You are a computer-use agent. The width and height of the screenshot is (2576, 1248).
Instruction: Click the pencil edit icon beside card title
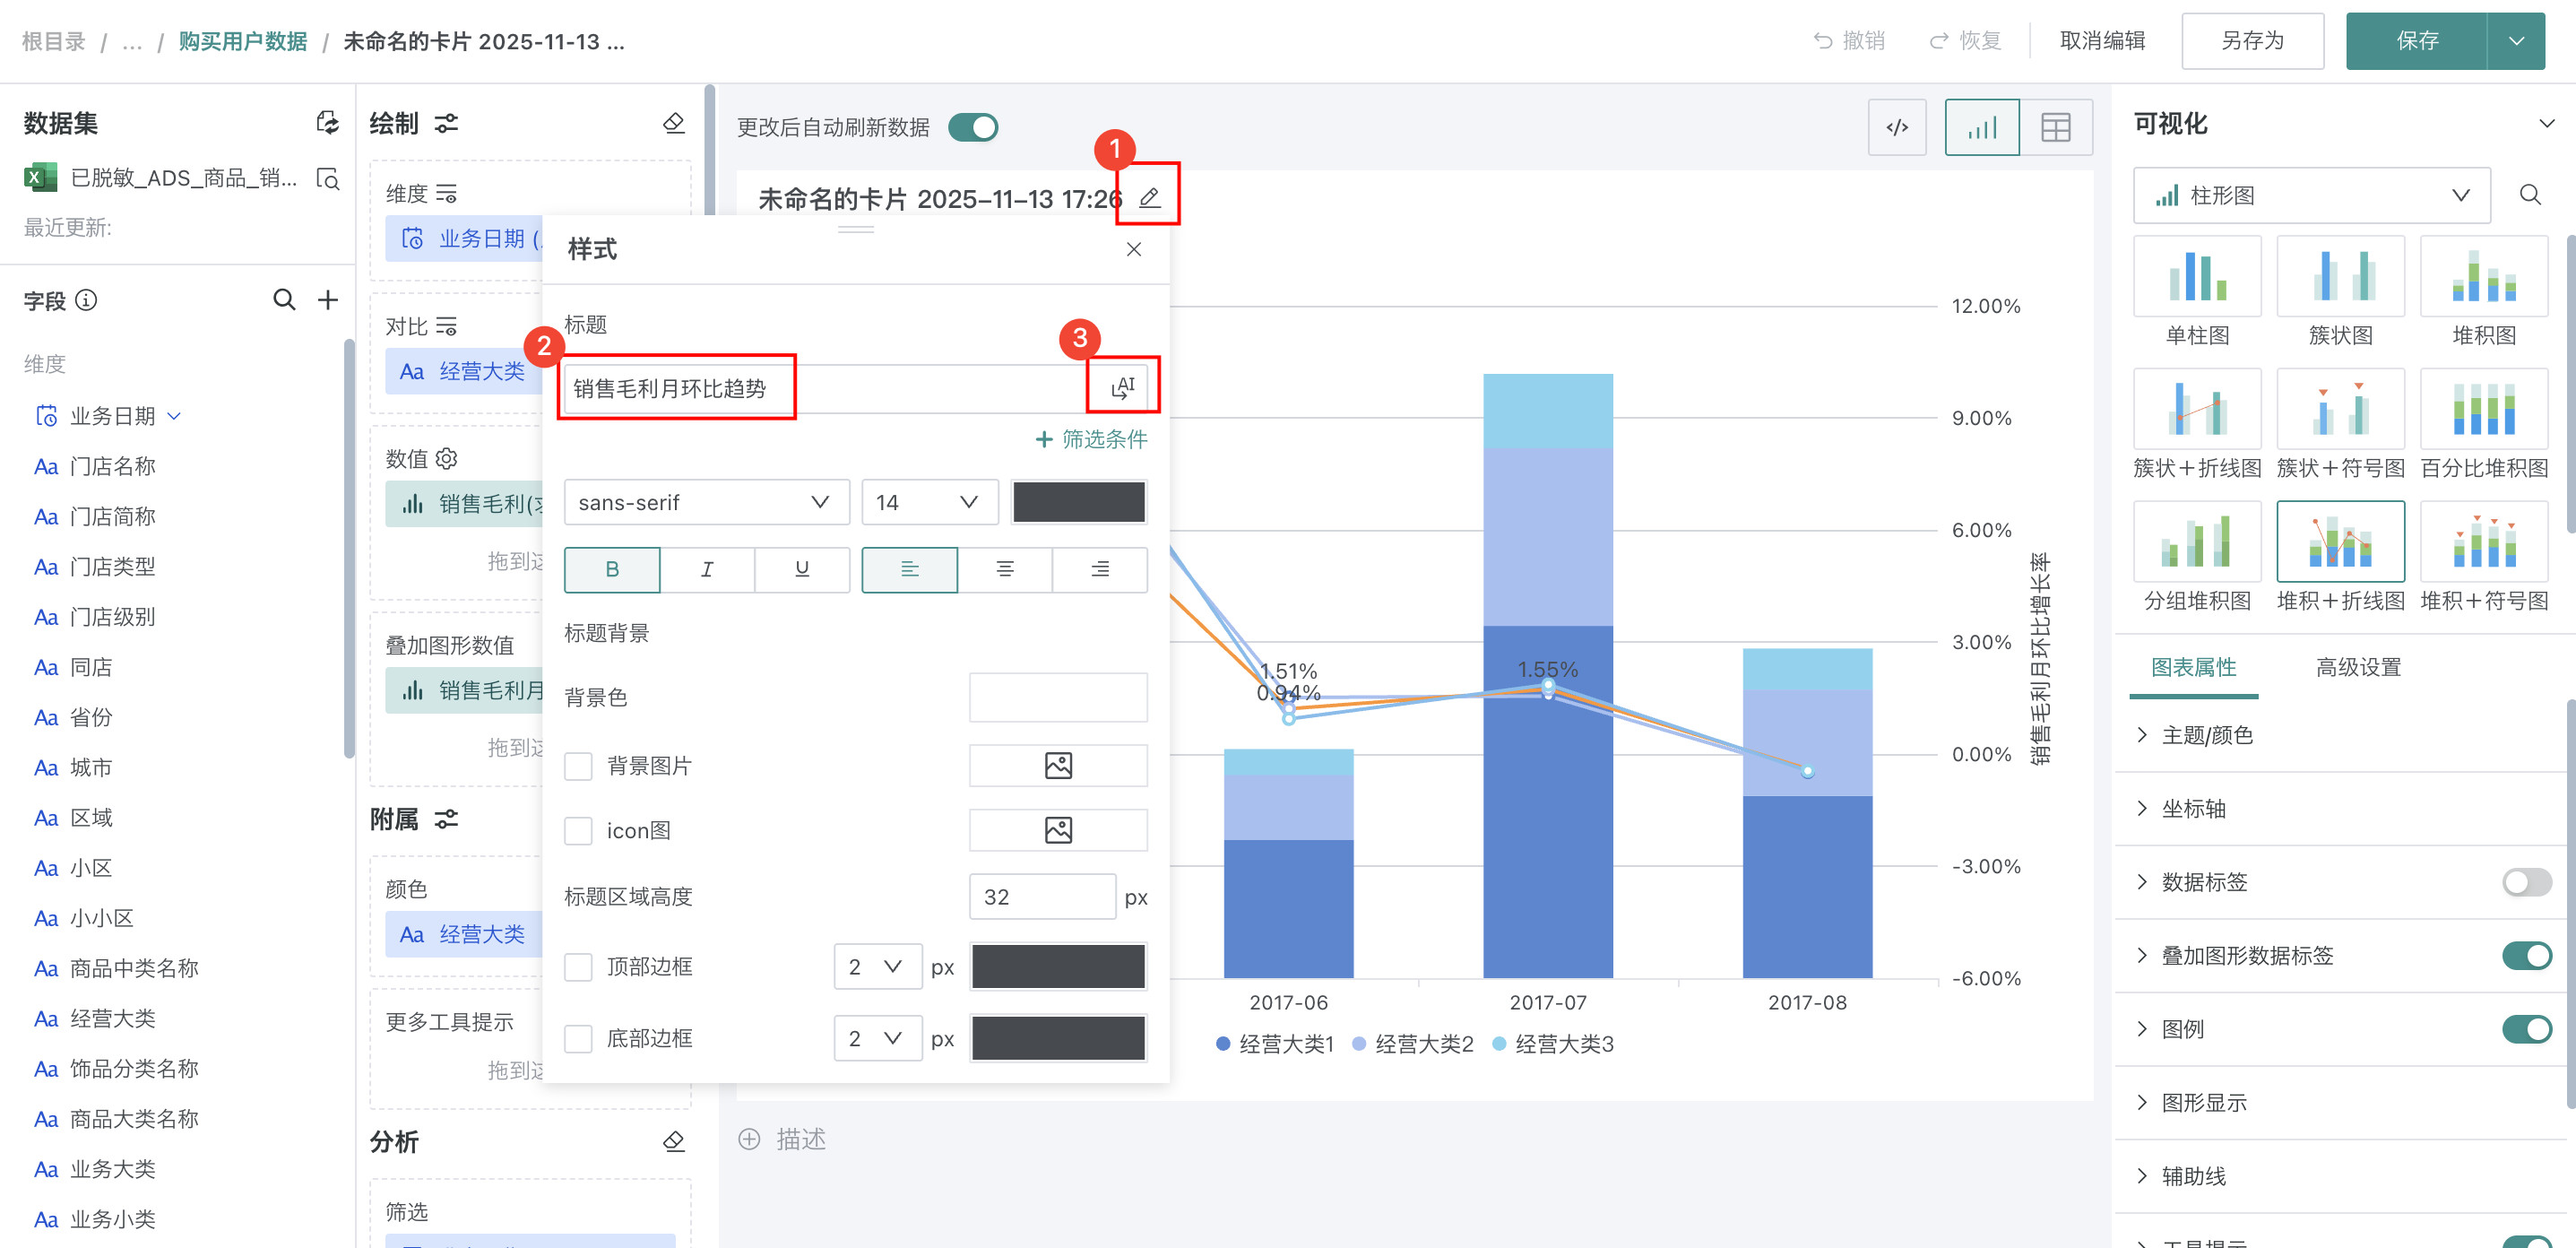coord(1149,197)
